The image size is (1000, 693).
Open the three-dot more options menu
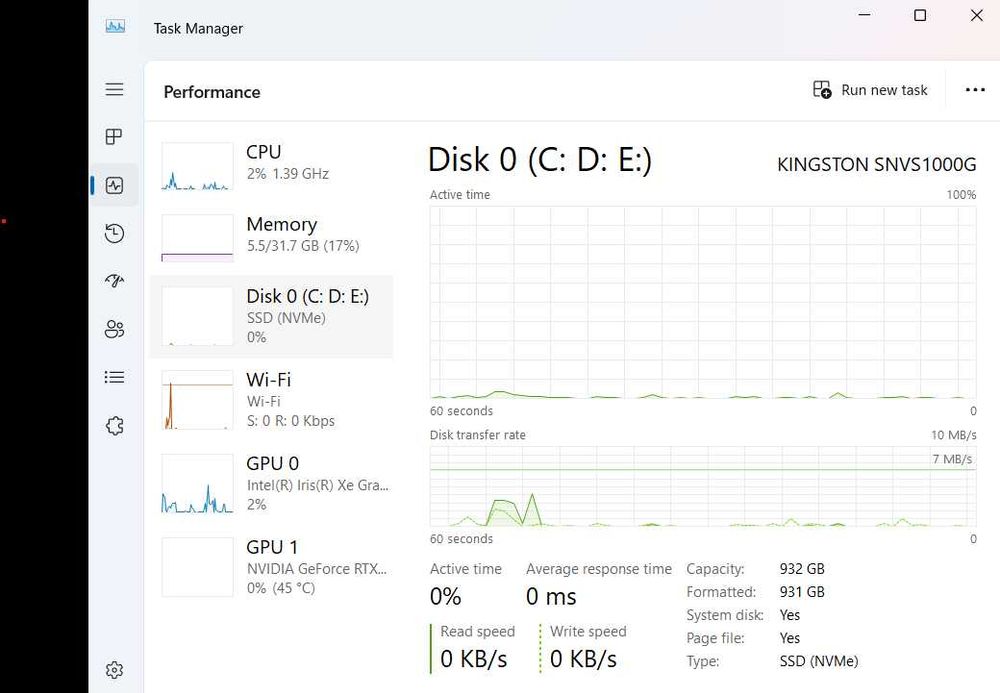tap(975, 90)
